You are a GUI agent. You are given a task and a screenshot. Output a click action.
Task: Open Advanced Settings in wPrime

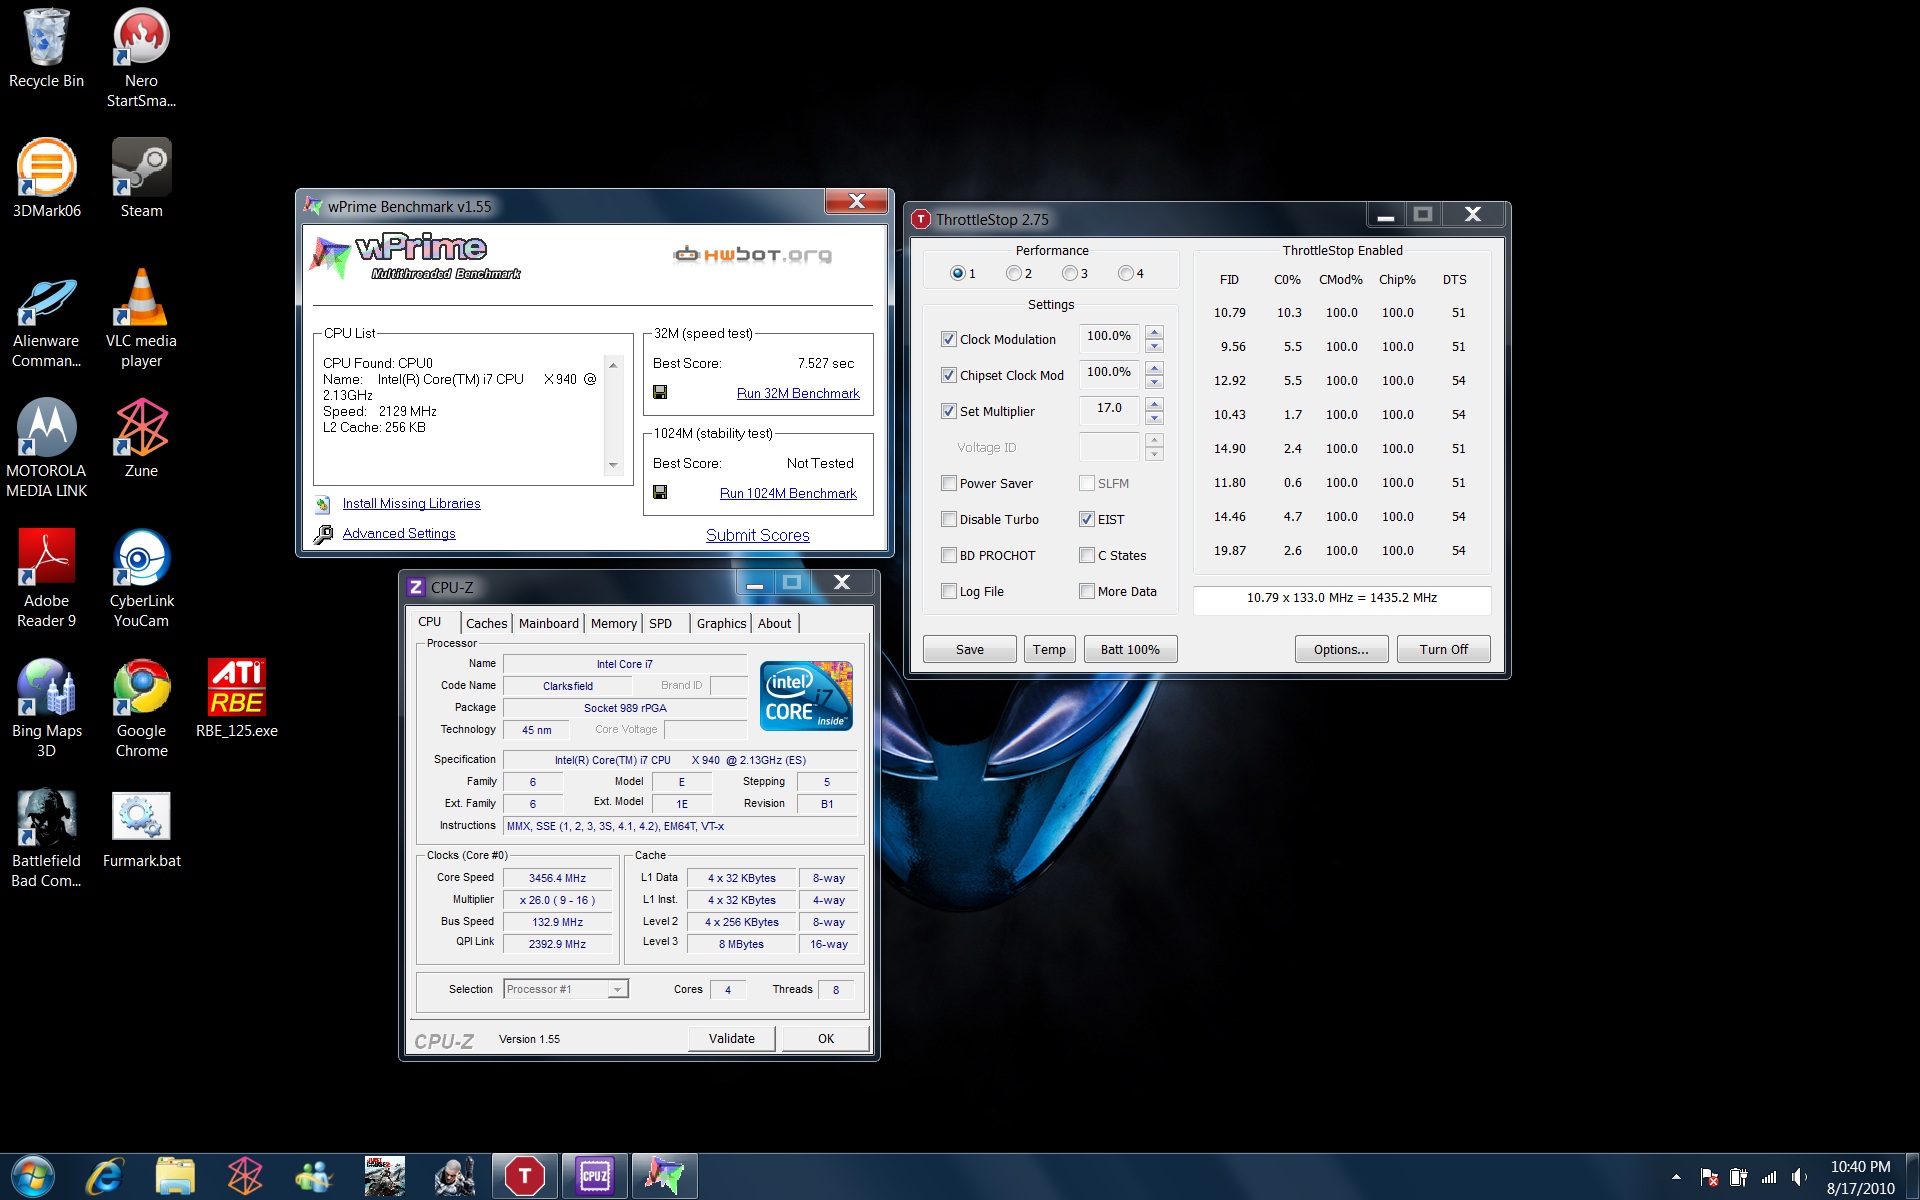(x=399, y=533)
